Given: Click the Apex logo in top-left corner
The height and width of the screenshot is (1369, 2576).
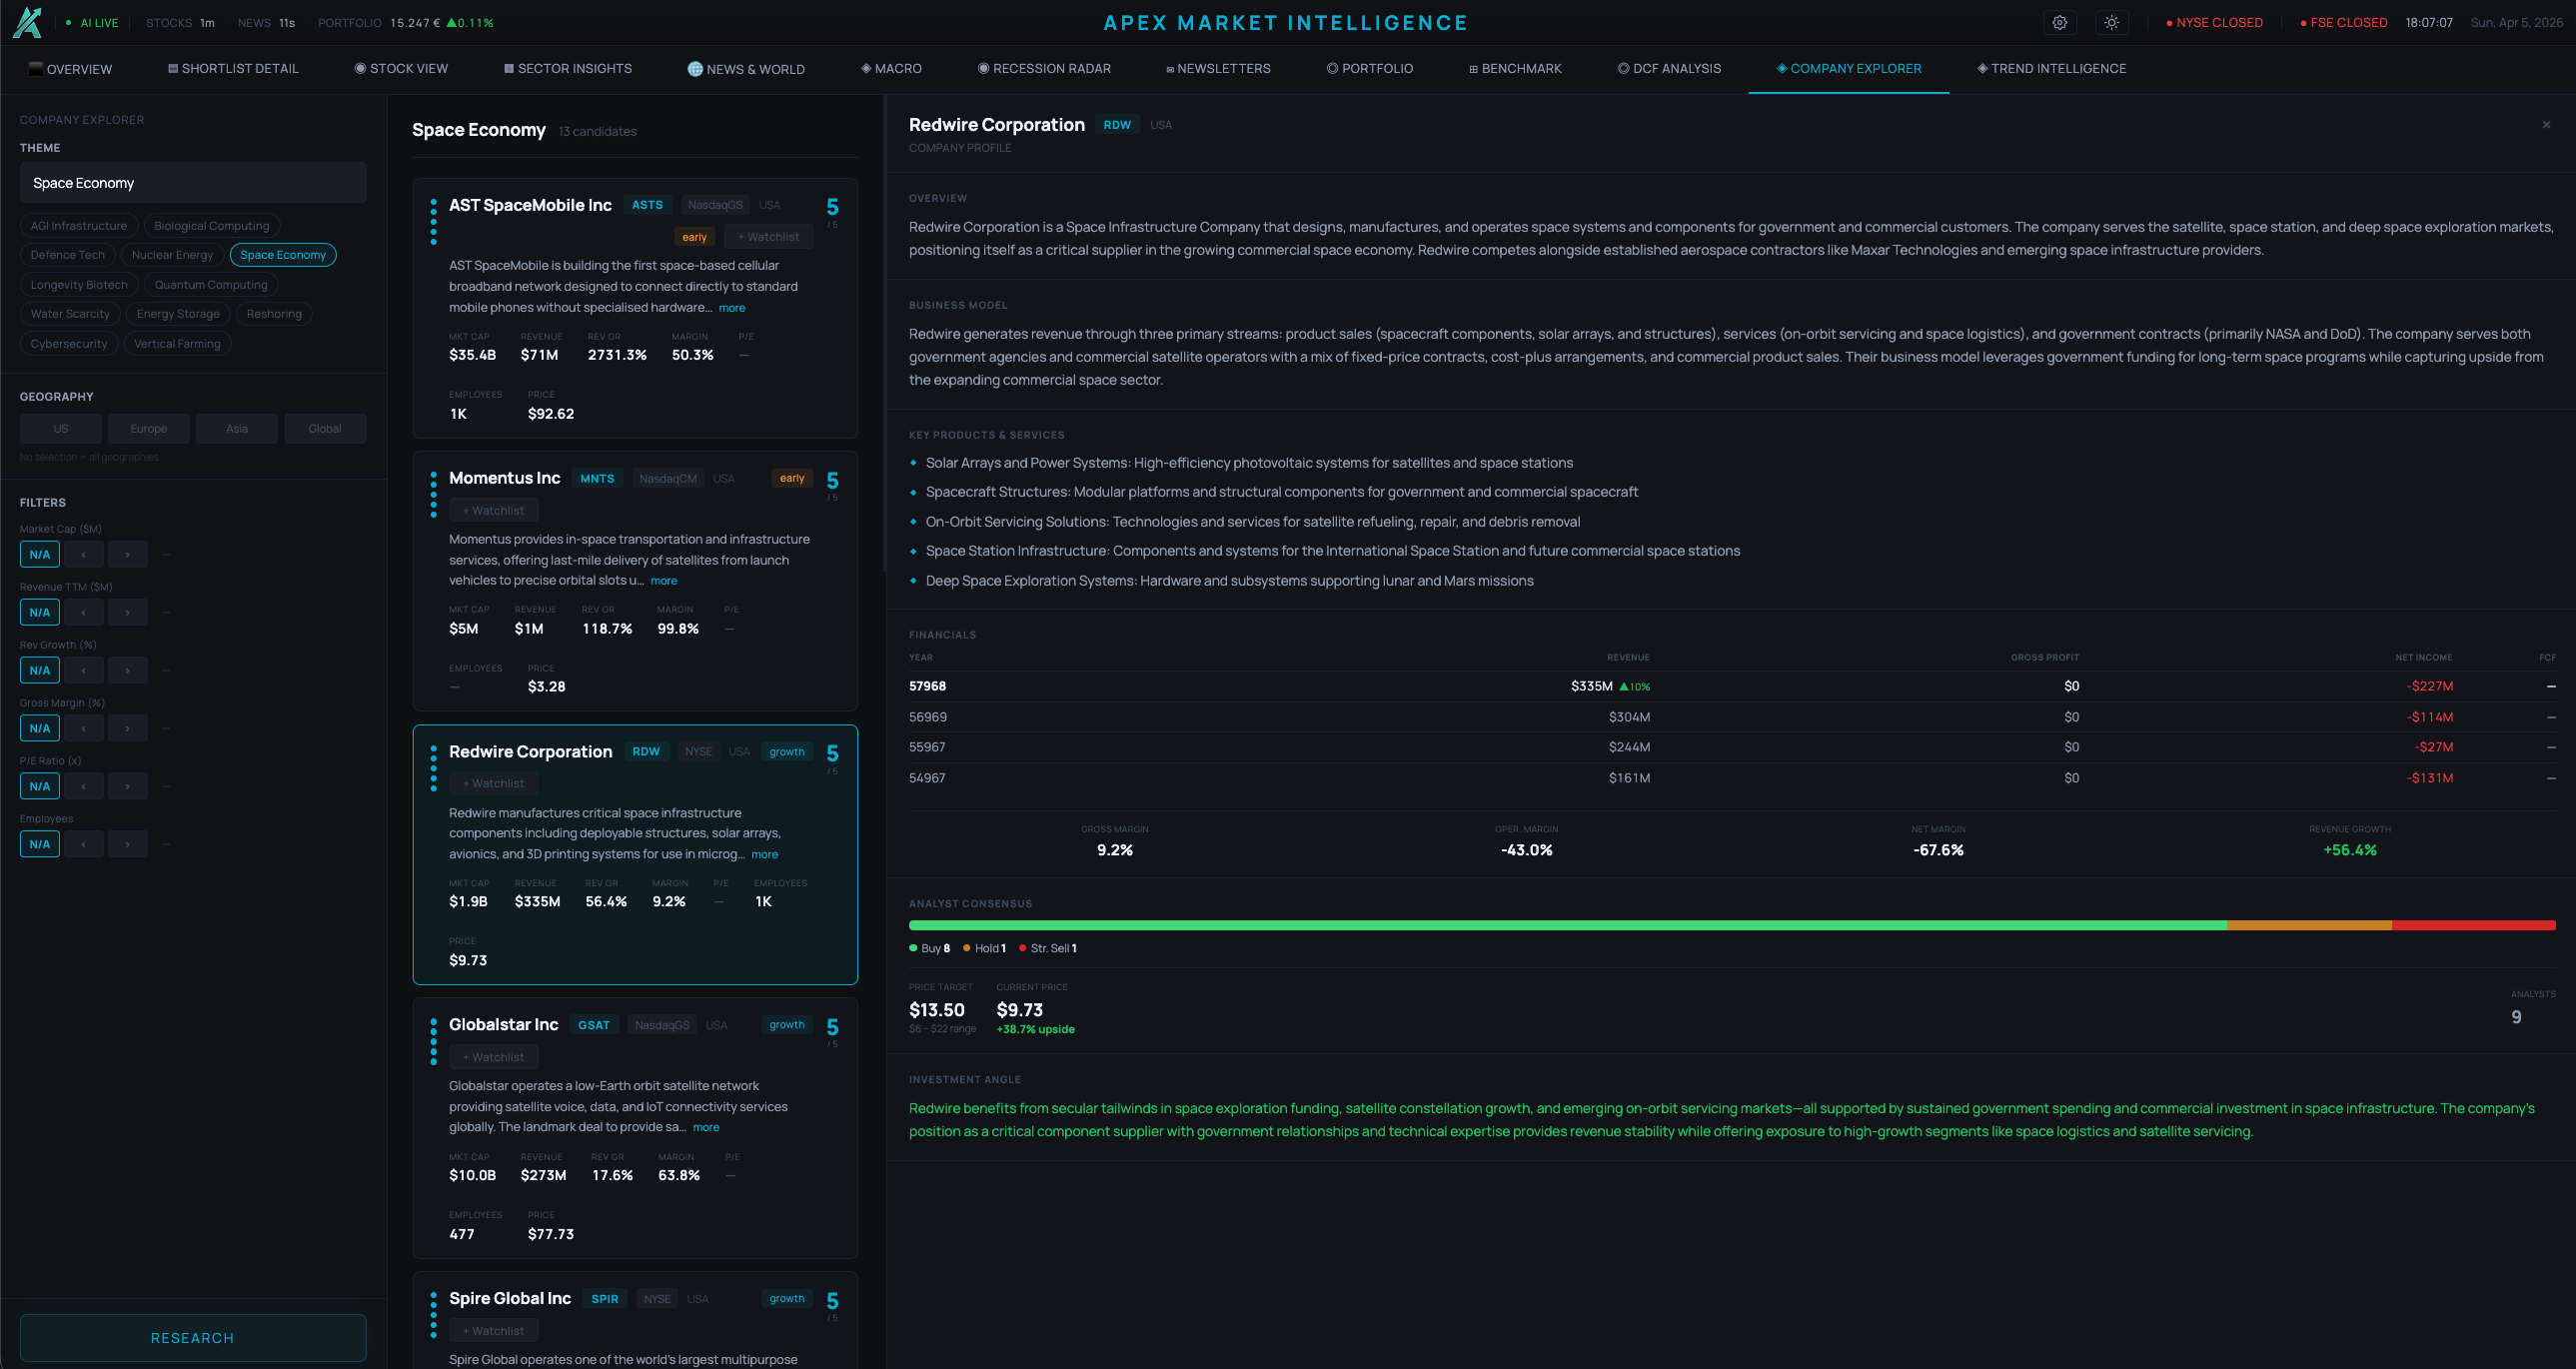Looking at the screenshot, I should pos(28,22).
